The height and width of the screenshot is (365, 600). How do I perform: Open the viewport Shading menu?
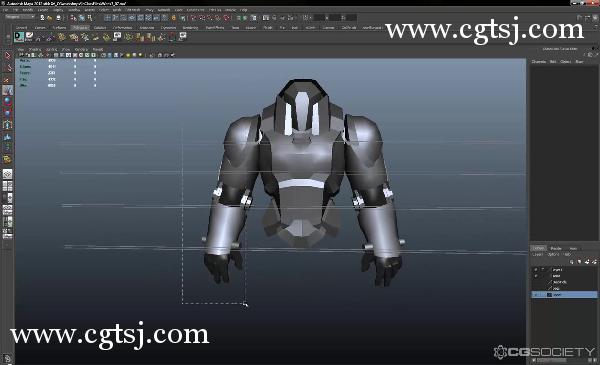pos(35,49)
